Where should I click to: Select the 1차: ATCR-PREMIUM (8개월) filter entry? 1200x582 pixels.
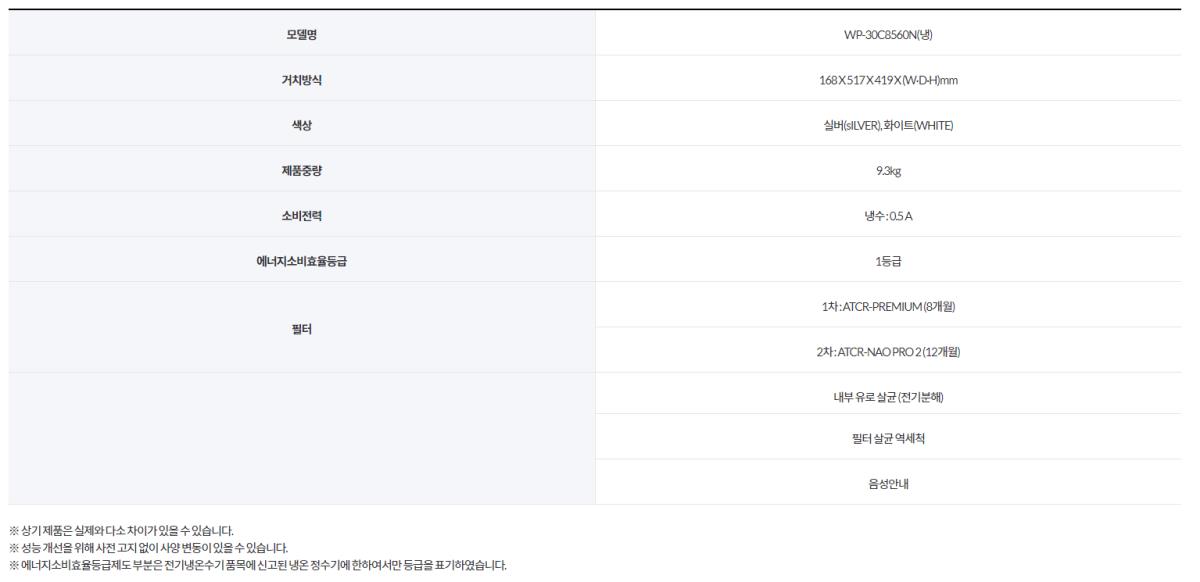[x=888, y=307]
